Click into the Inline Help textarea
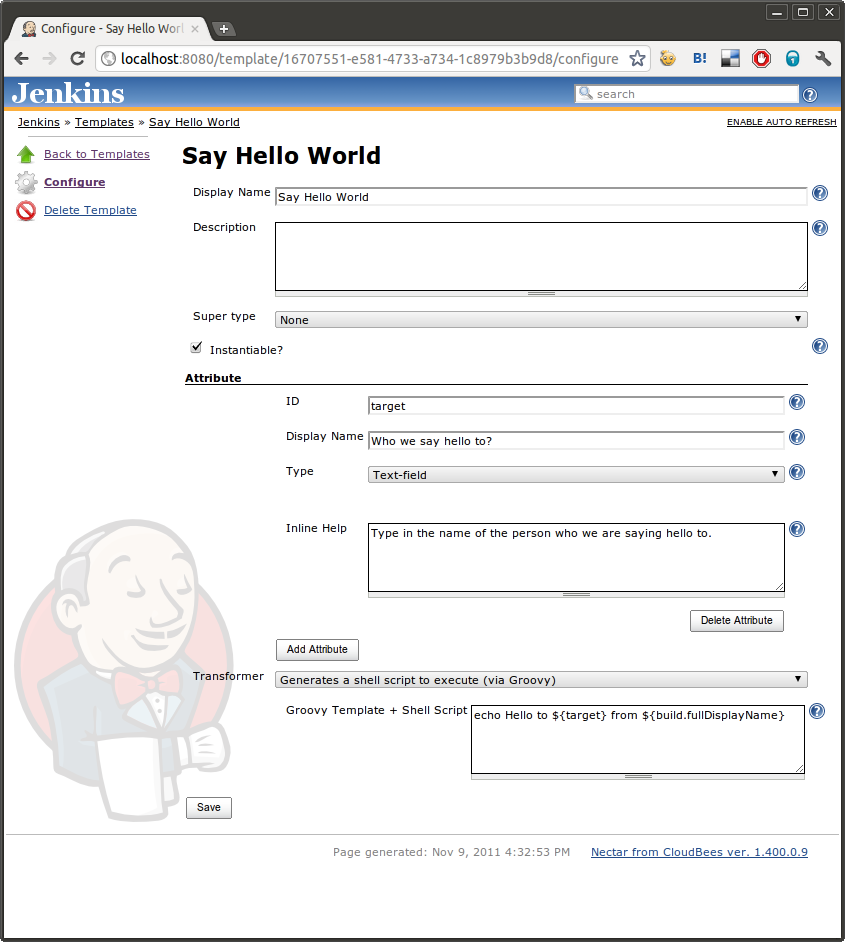Image resolution: width=845 pixels, height=942 pixels. 576,557
